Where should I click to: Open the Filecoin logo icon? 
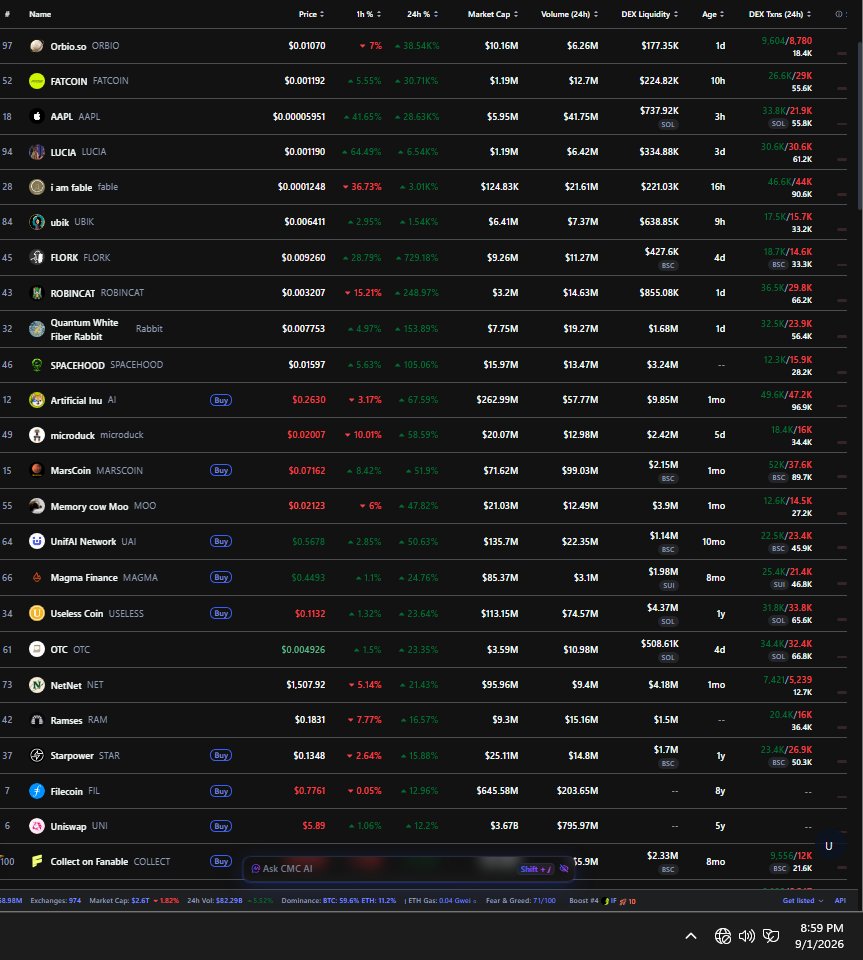(37, 790)
